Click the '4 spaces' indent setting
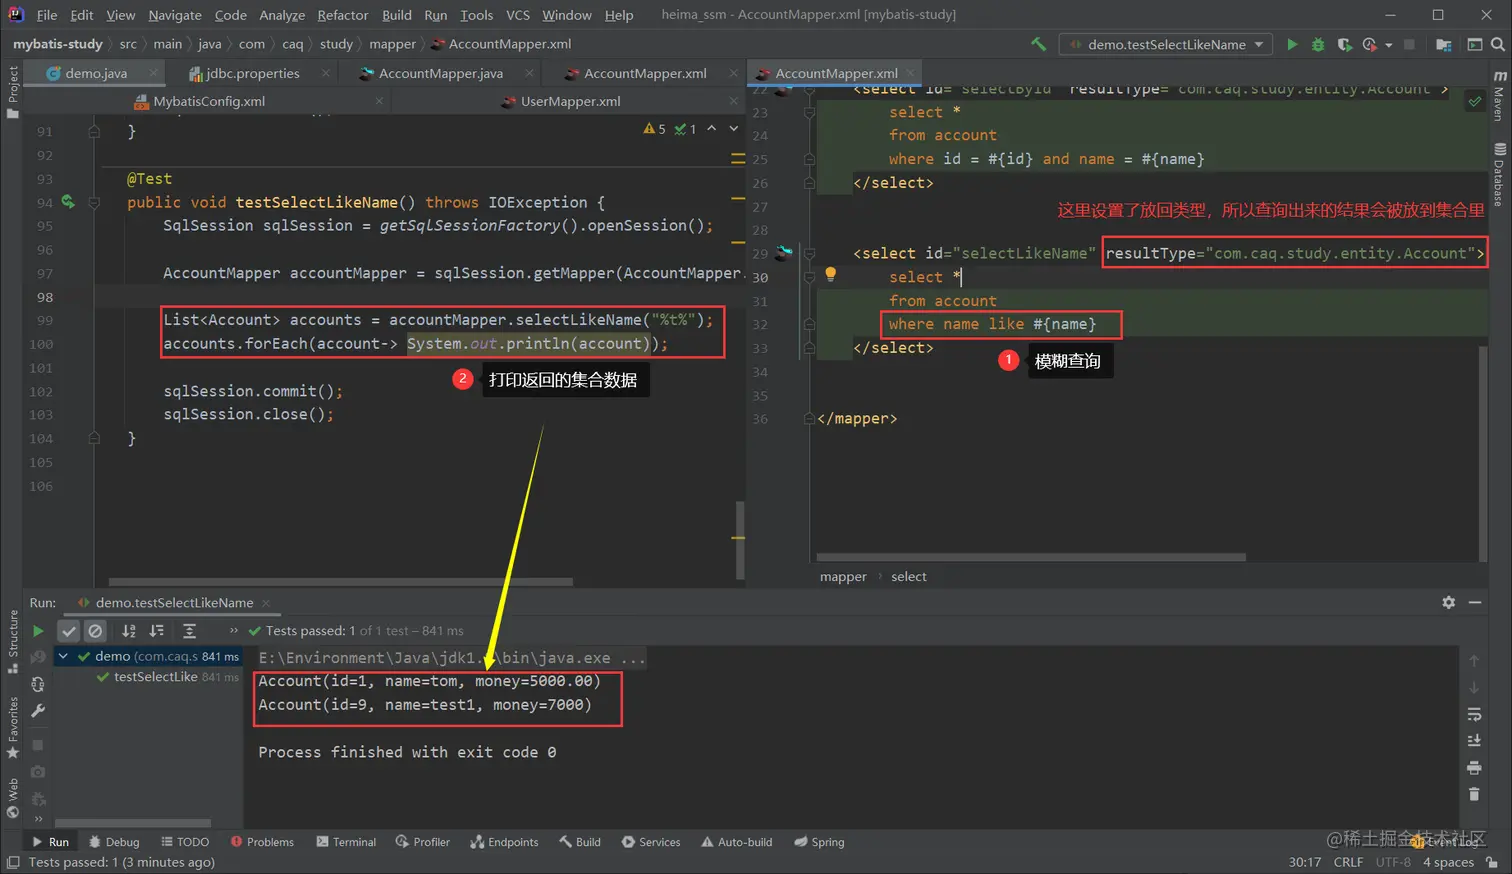 1448,862
